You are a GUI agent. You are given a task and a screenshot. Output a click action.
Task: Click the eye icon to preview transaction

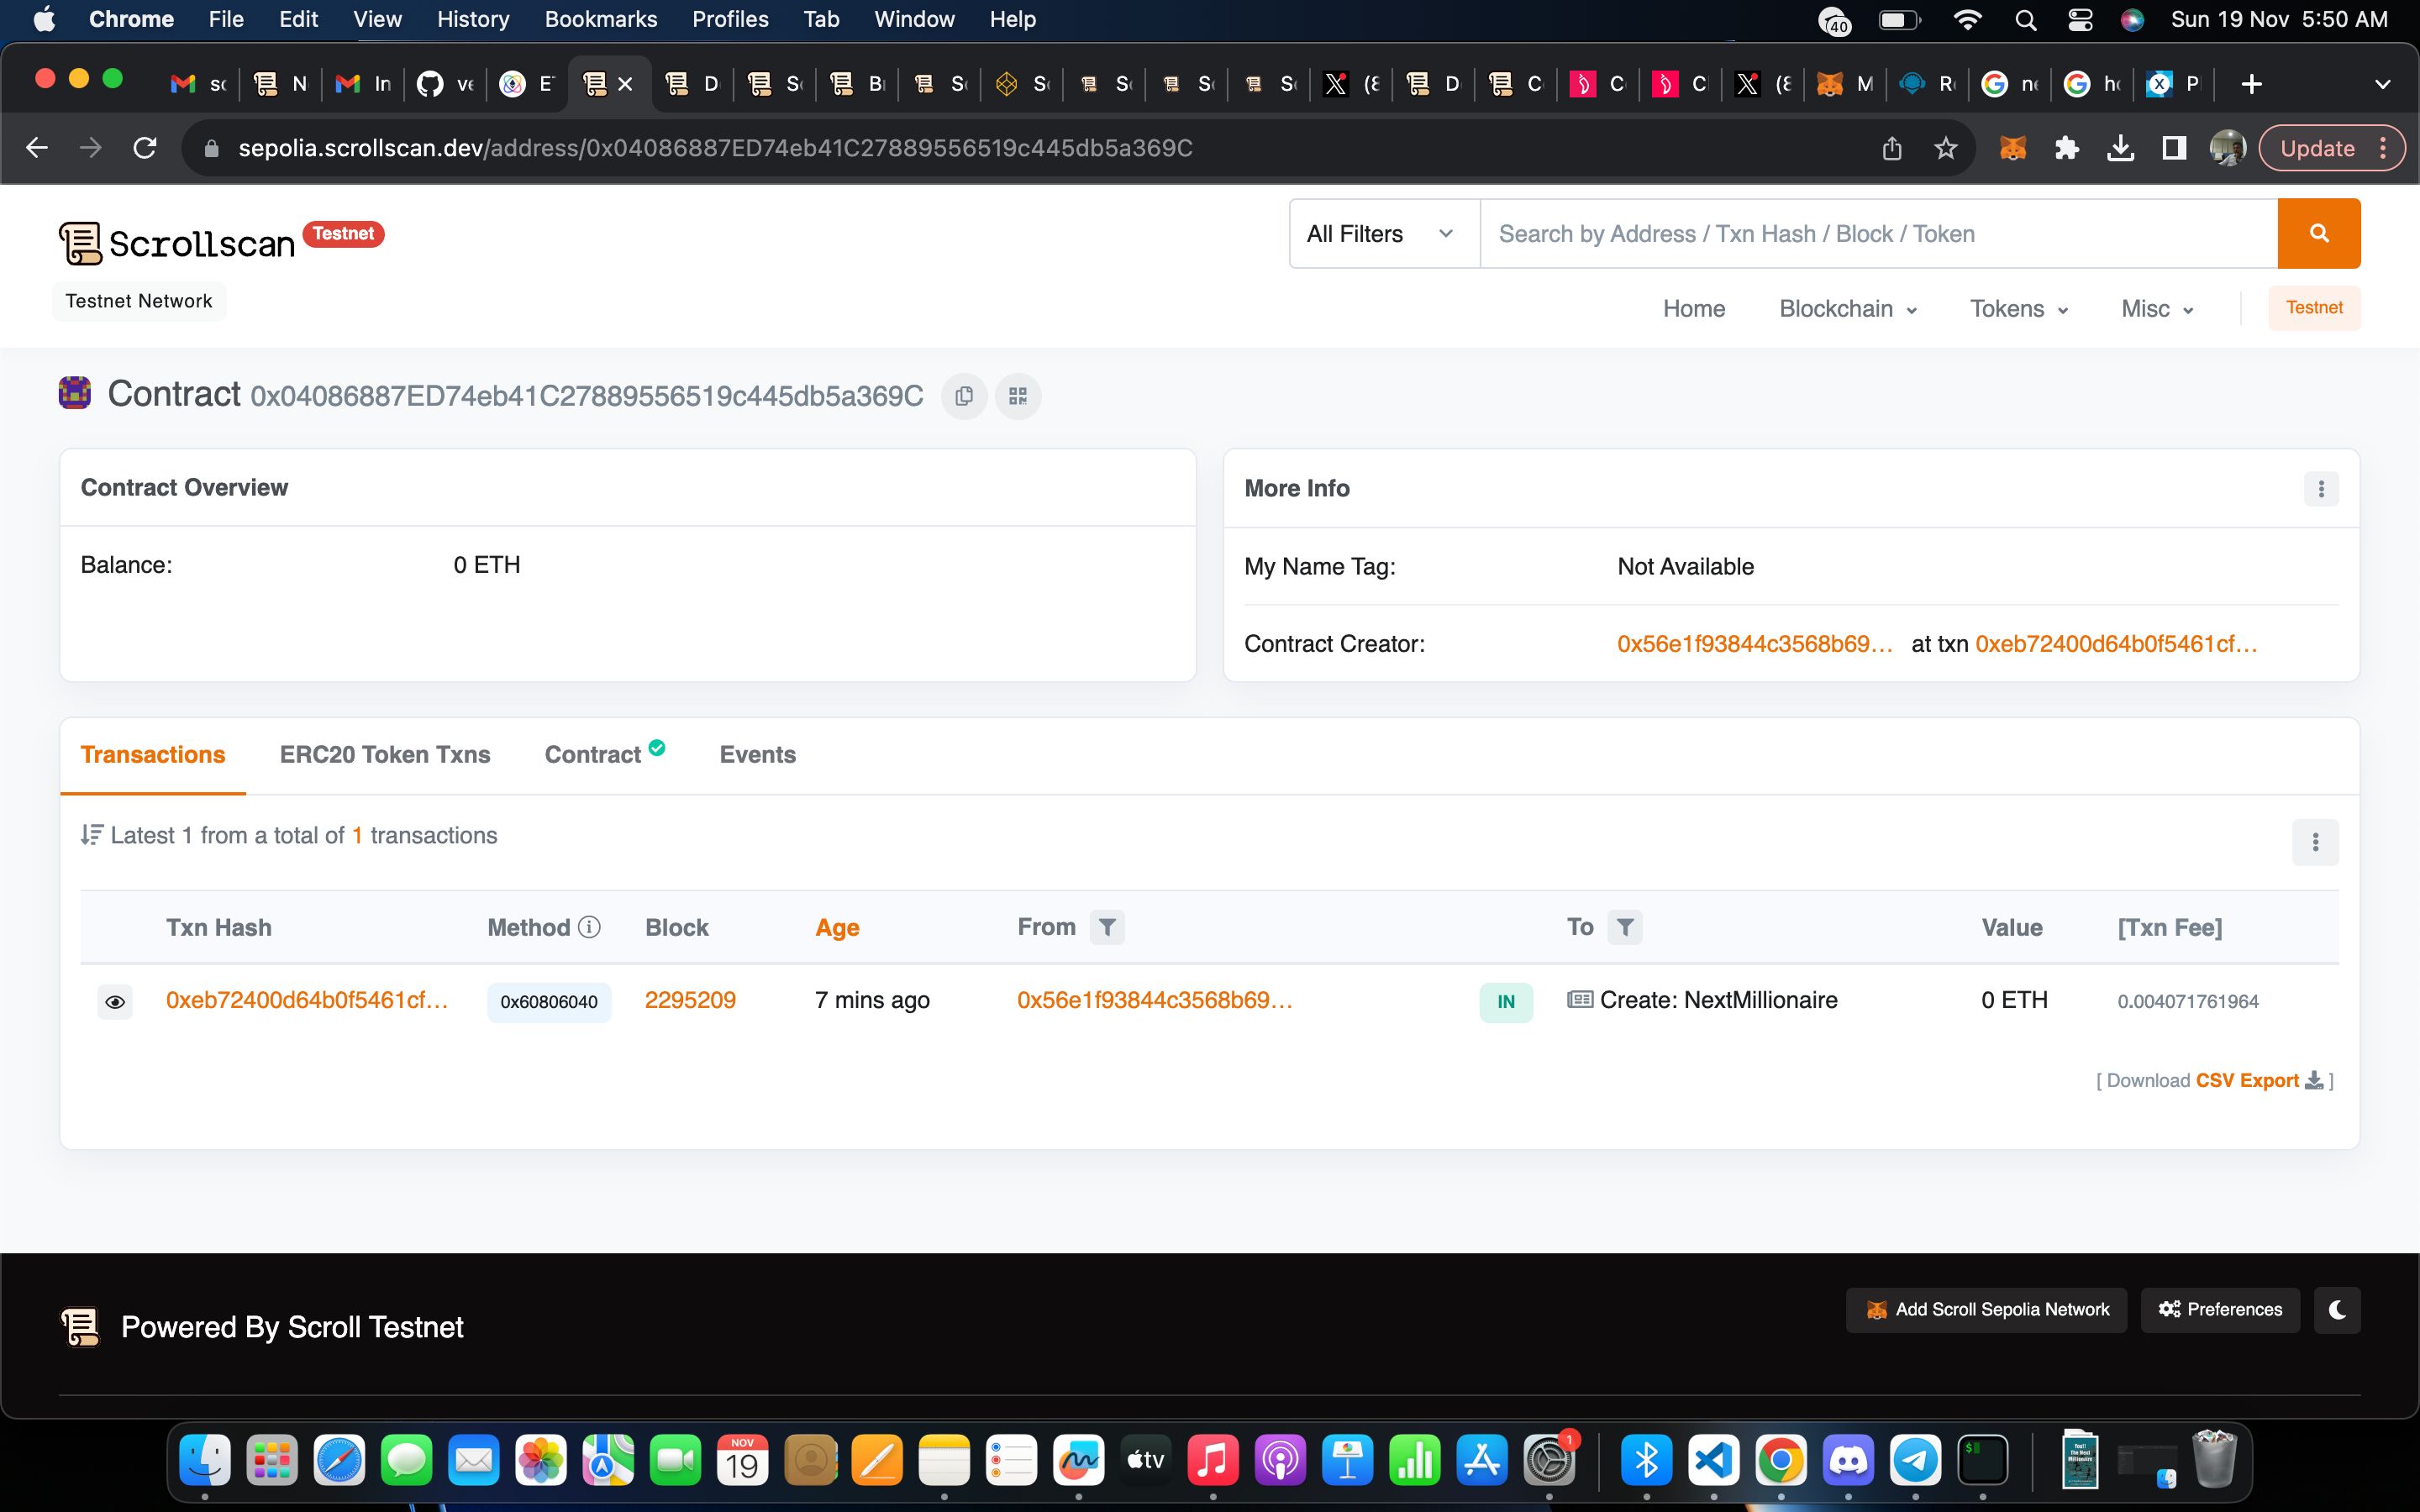click(x=113, y=1000)
